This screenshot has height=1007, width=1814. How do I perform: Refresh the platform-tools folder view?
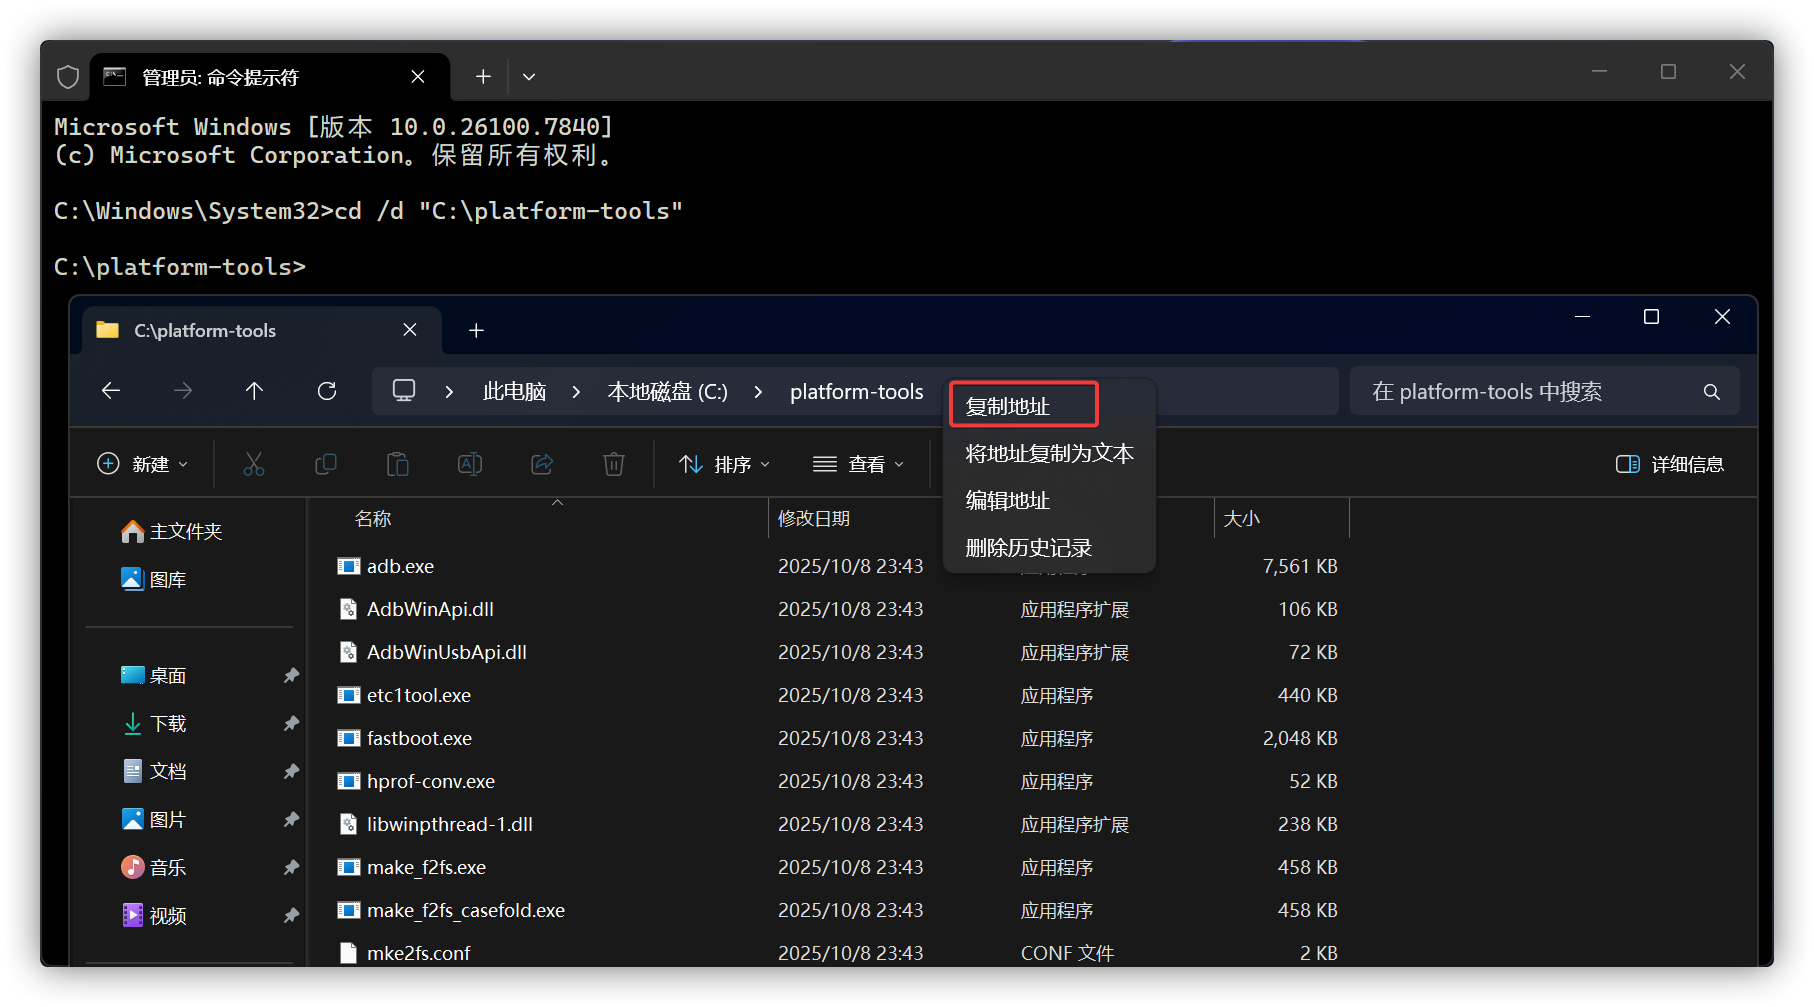click(x=327, y=391)
